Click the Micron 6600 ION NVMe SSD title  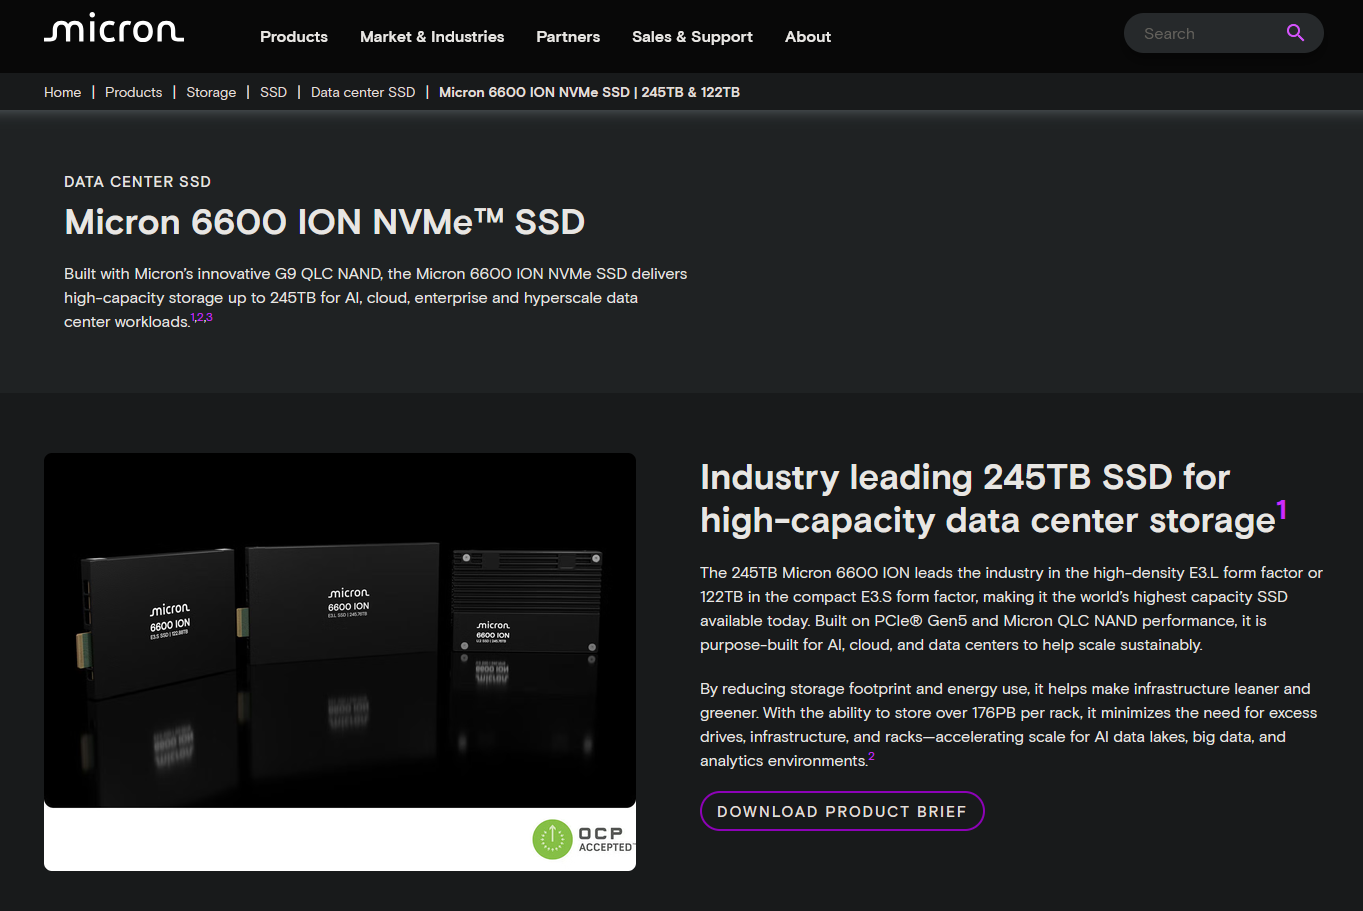coord(324,222)
